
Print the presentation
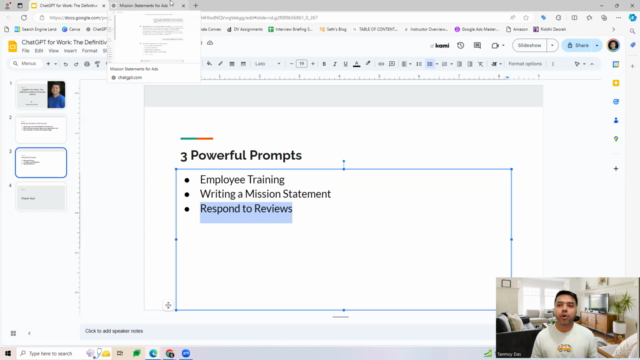pos(87,64)
